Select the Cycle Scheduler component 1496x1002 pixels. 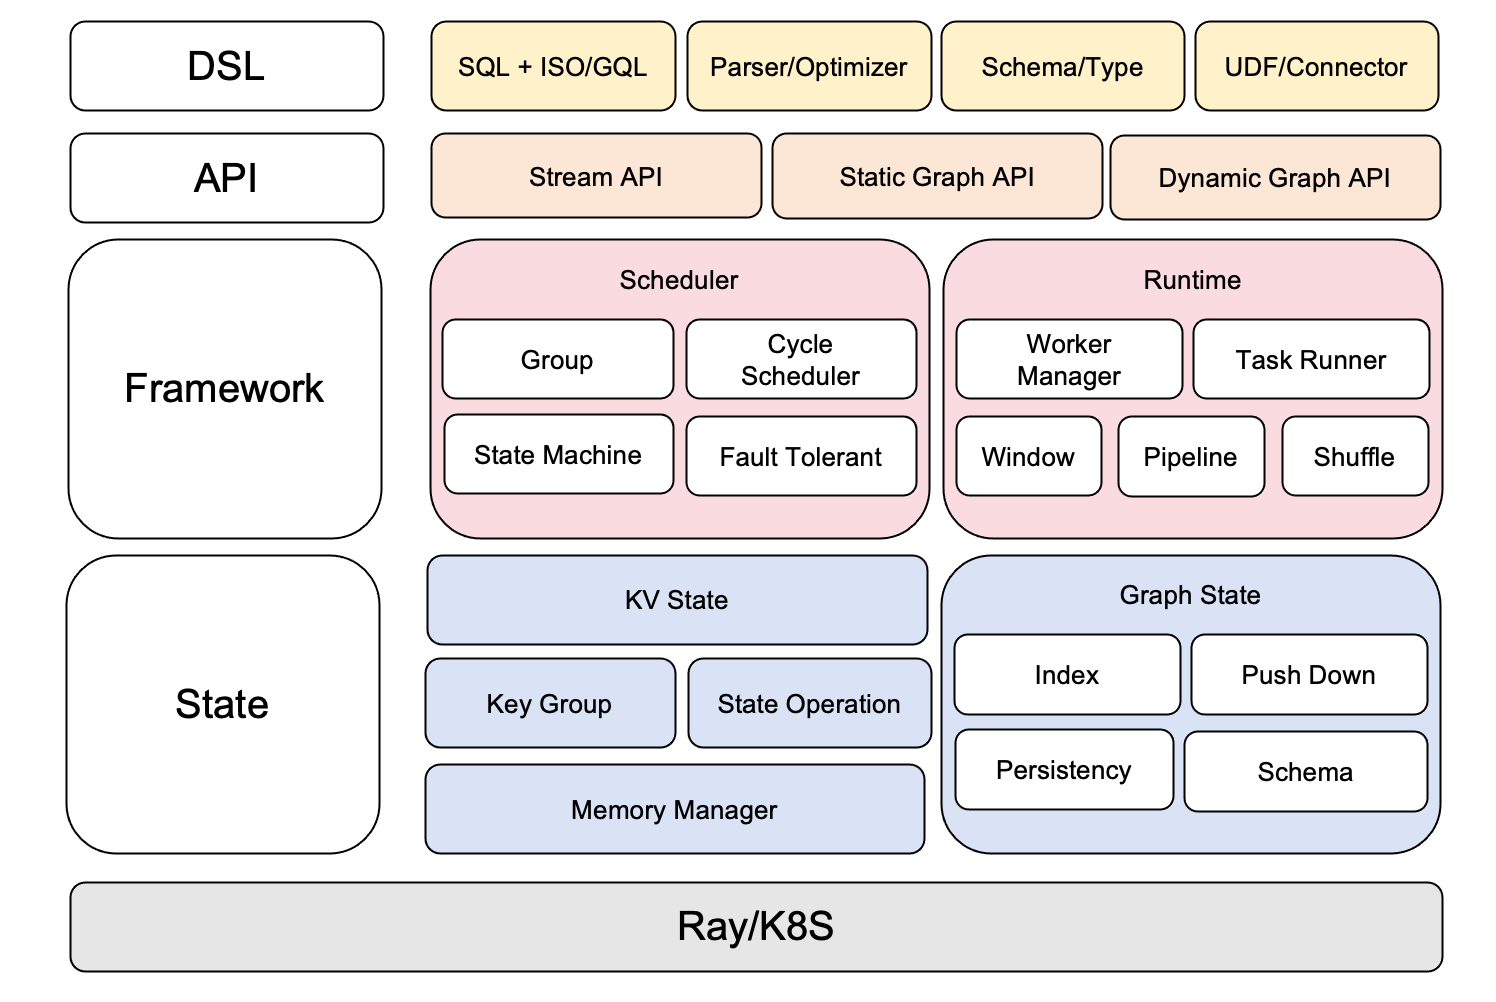(801, 360)
